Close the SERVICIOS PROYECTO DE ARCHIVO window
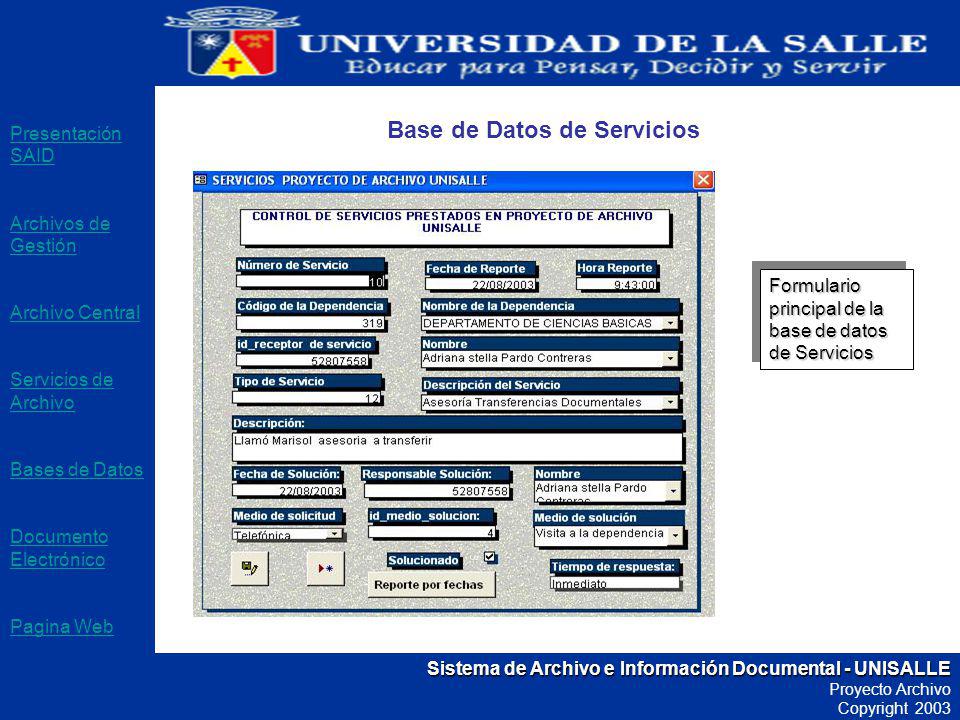Viewport: 960px width, 720px height. point(703,180)
